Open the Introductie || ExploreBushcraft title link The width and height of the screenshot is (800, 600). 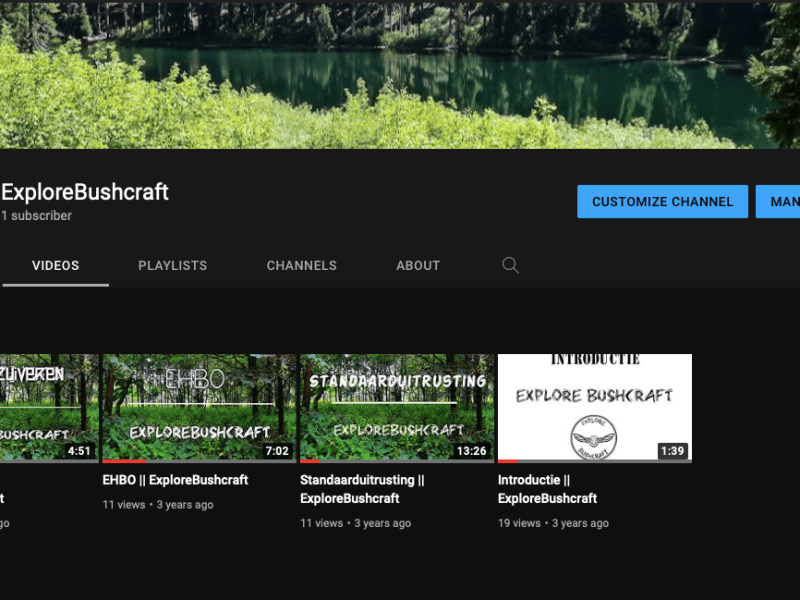click(548, 489)
